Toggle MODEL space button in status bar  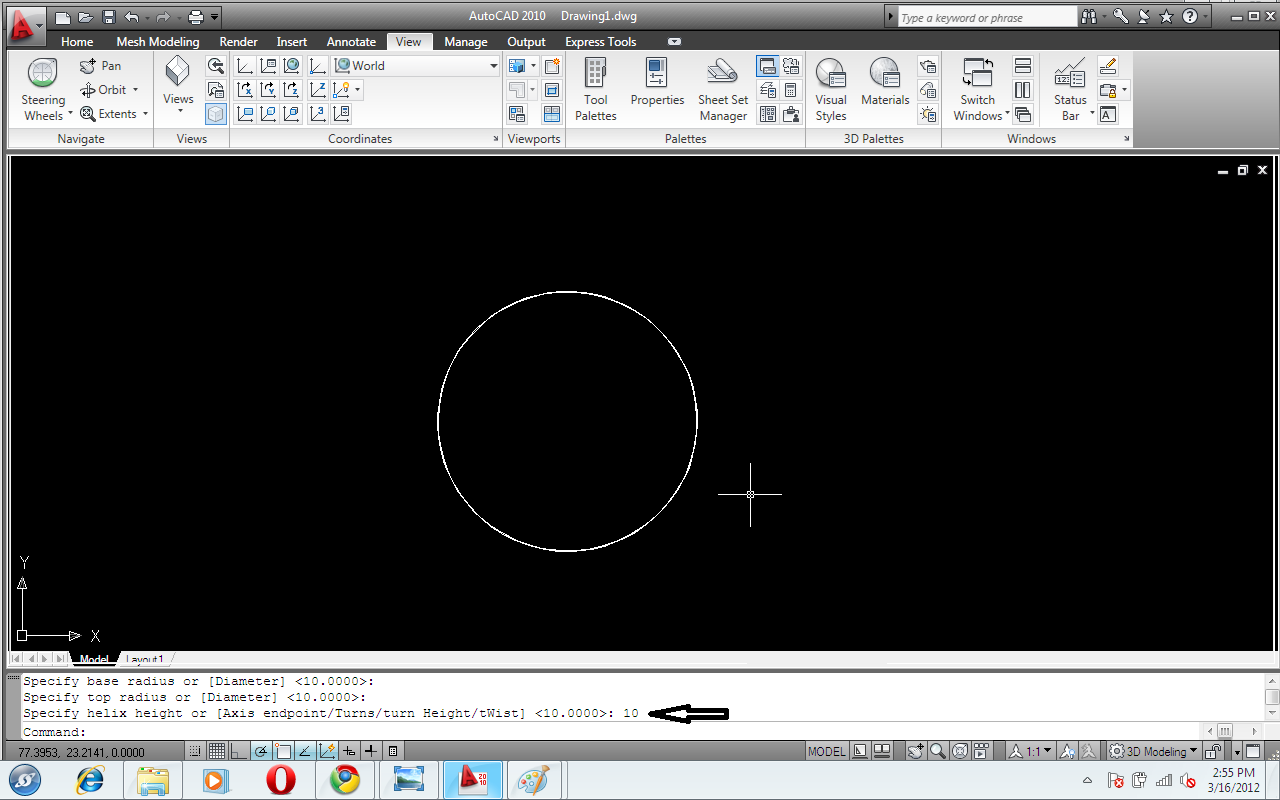[x=826, y=751]
